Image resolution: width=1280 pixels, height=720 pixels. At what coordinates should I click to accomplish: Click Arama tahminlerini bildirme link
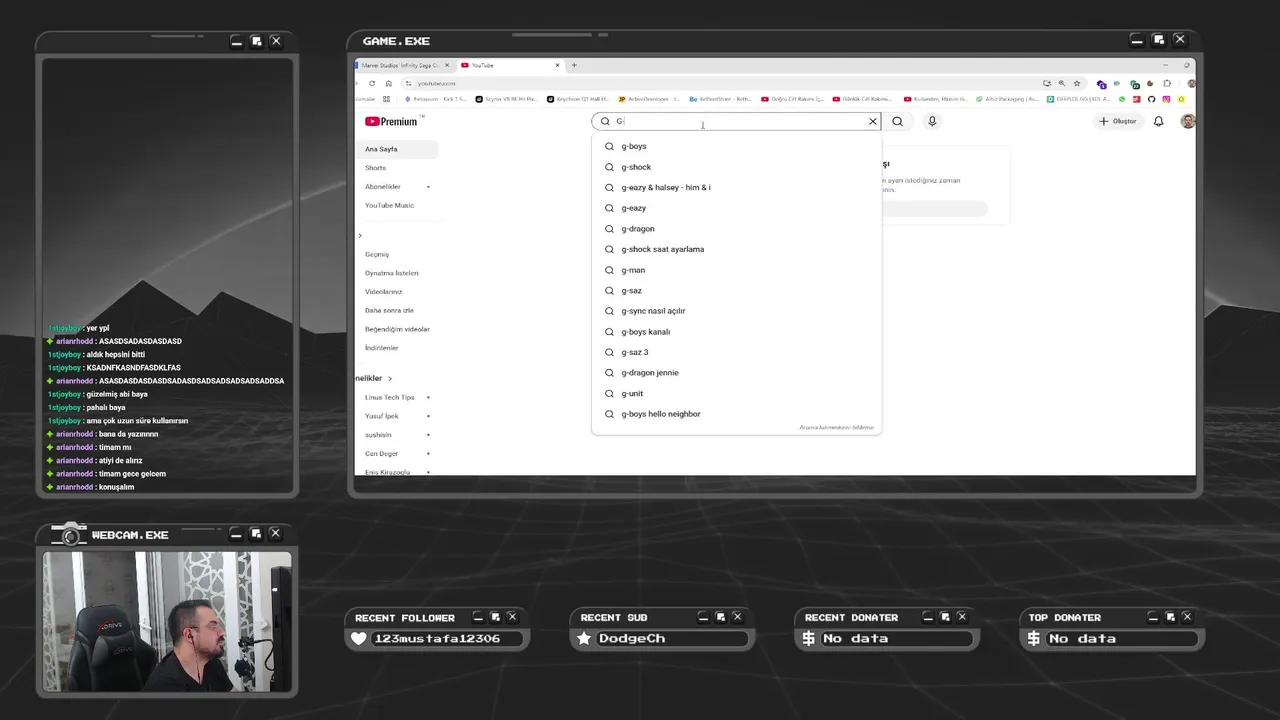click(x=836, y=427)
